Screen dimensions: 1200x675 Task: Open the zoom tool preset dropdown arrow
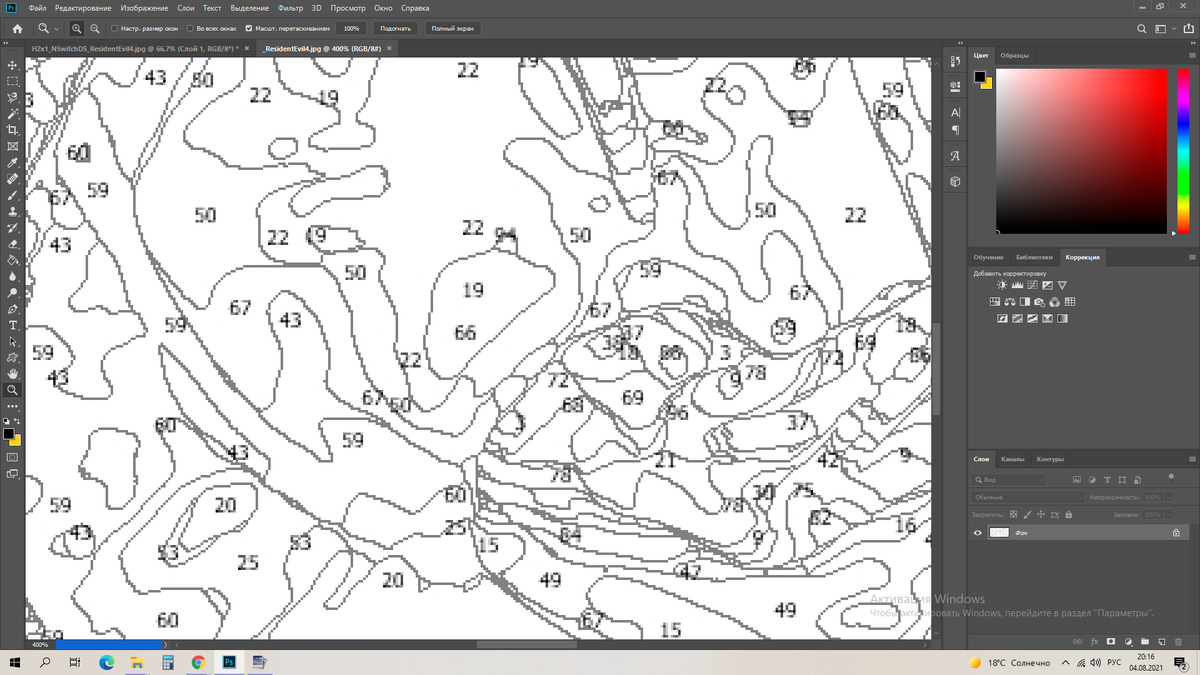click(x=57, y=29)
